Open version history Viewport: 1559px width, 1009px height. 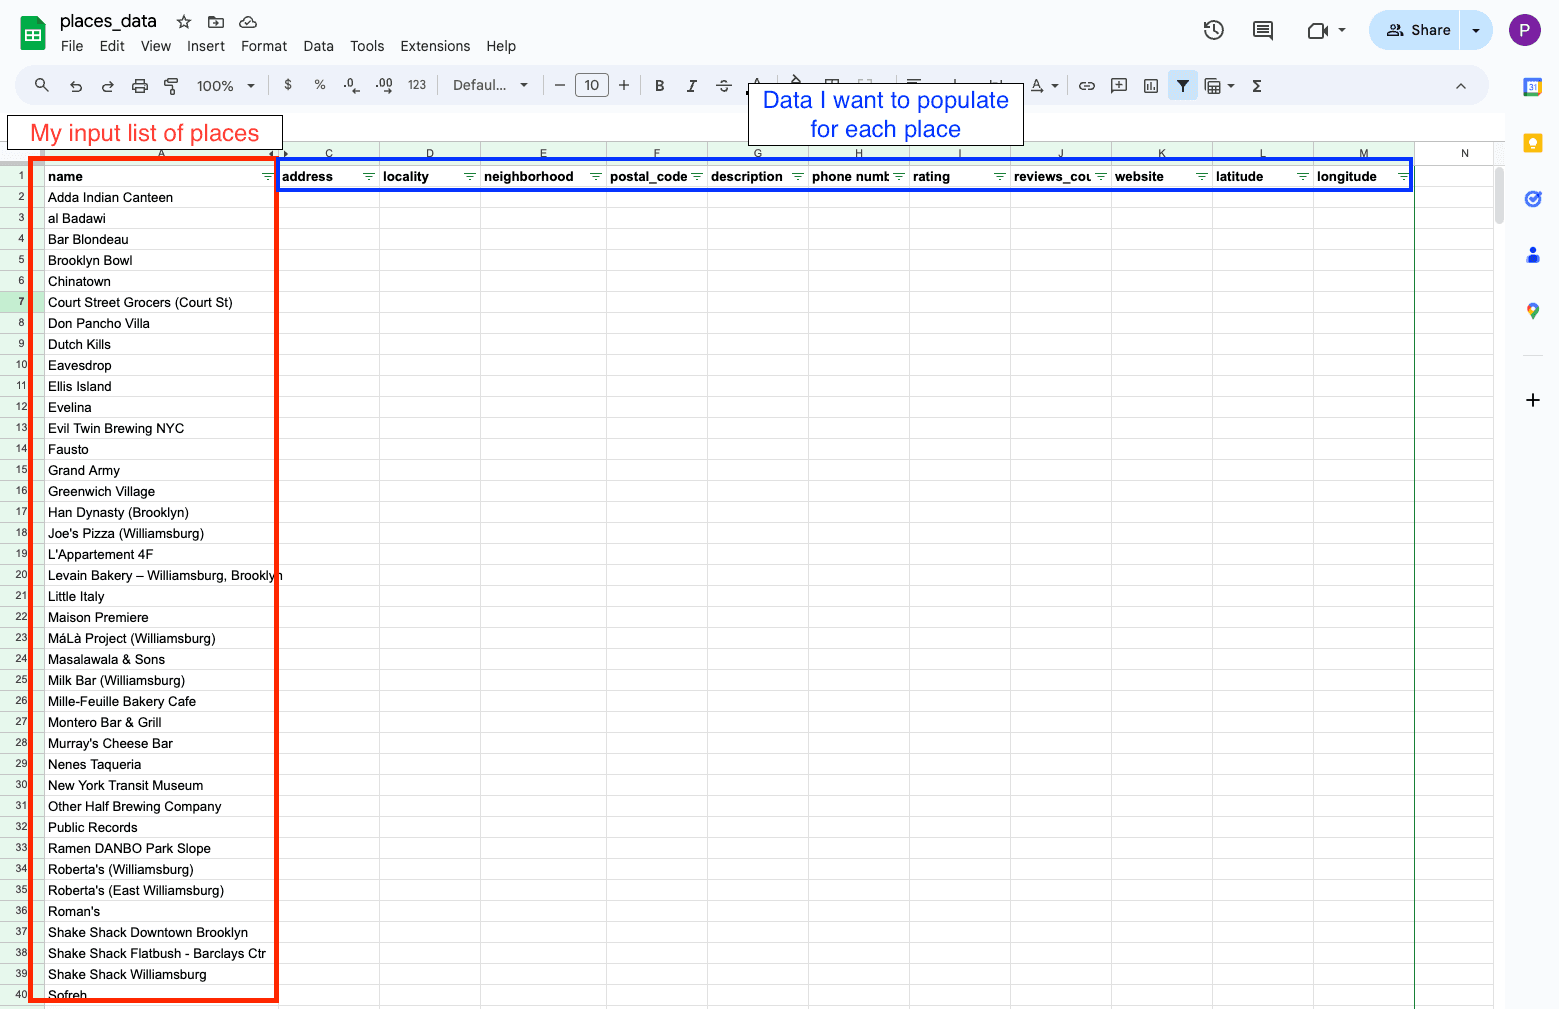(x=1214, y=30)
